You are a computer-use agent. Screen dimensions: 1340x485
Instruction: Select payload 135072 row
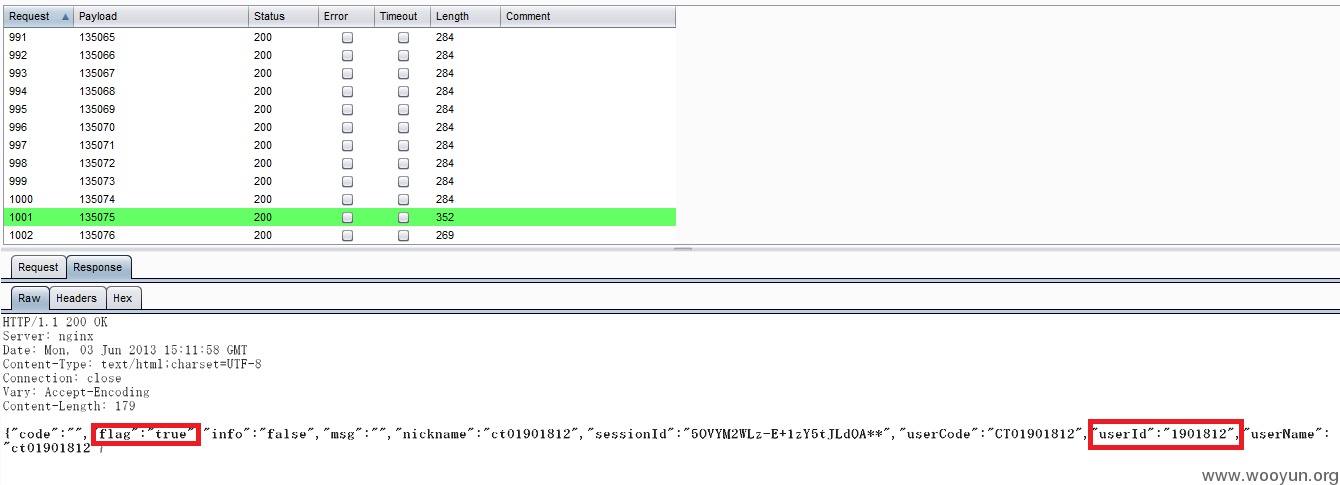tap(339, 163)
